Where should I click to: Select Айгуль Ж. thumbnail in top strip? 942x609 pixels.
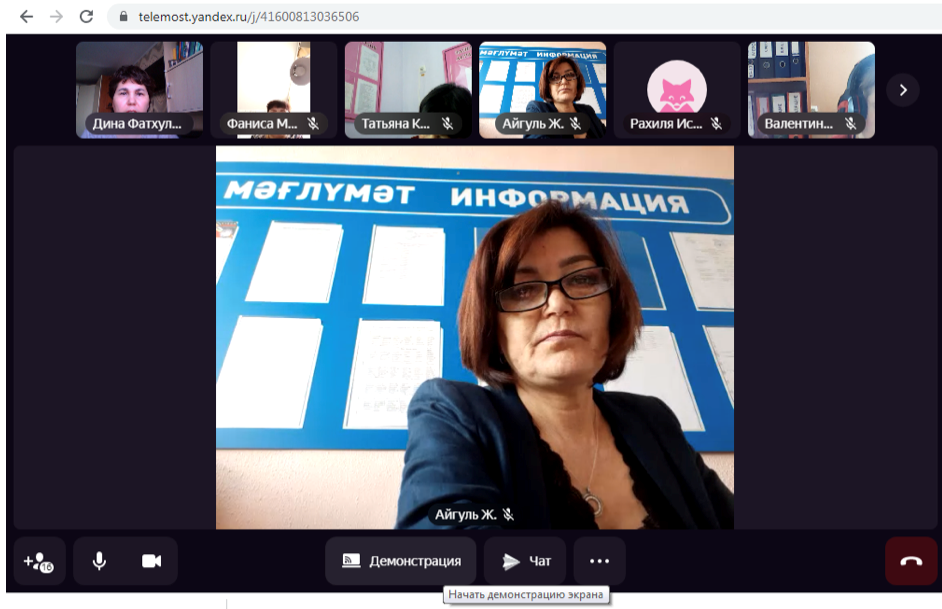542,89
